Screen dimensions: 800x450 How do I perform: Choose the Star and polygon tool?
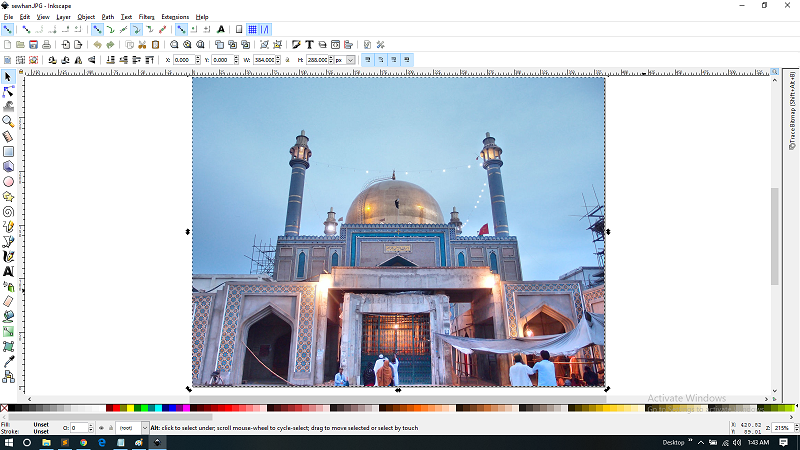[8, 197]
